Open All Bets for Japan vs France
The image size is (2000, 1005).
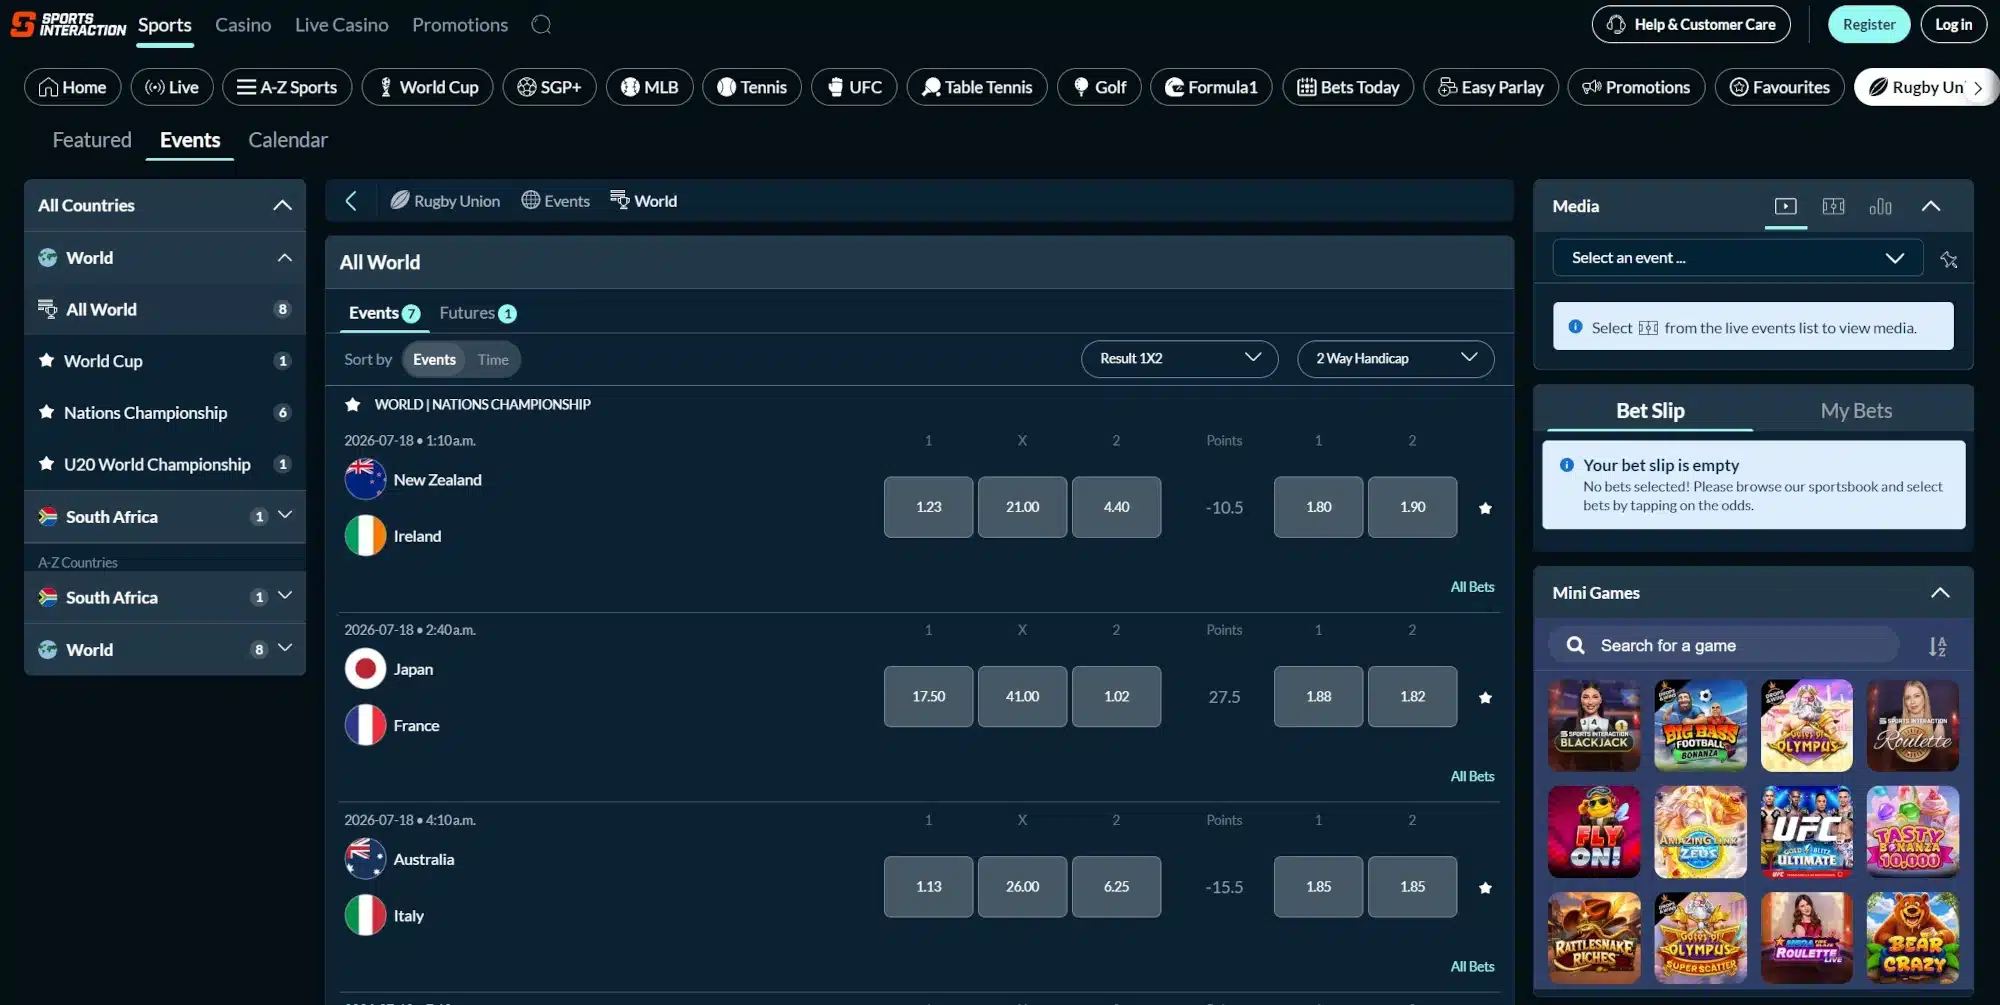[1472, 777]
